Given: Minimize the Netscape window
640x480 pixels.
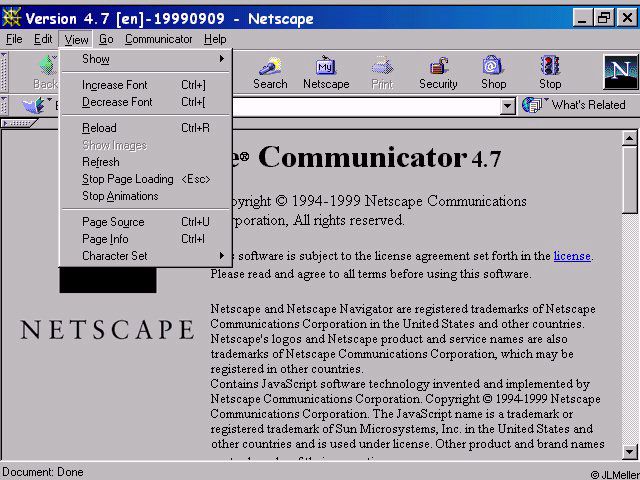Looking at the screenshot, I should 582,18.
